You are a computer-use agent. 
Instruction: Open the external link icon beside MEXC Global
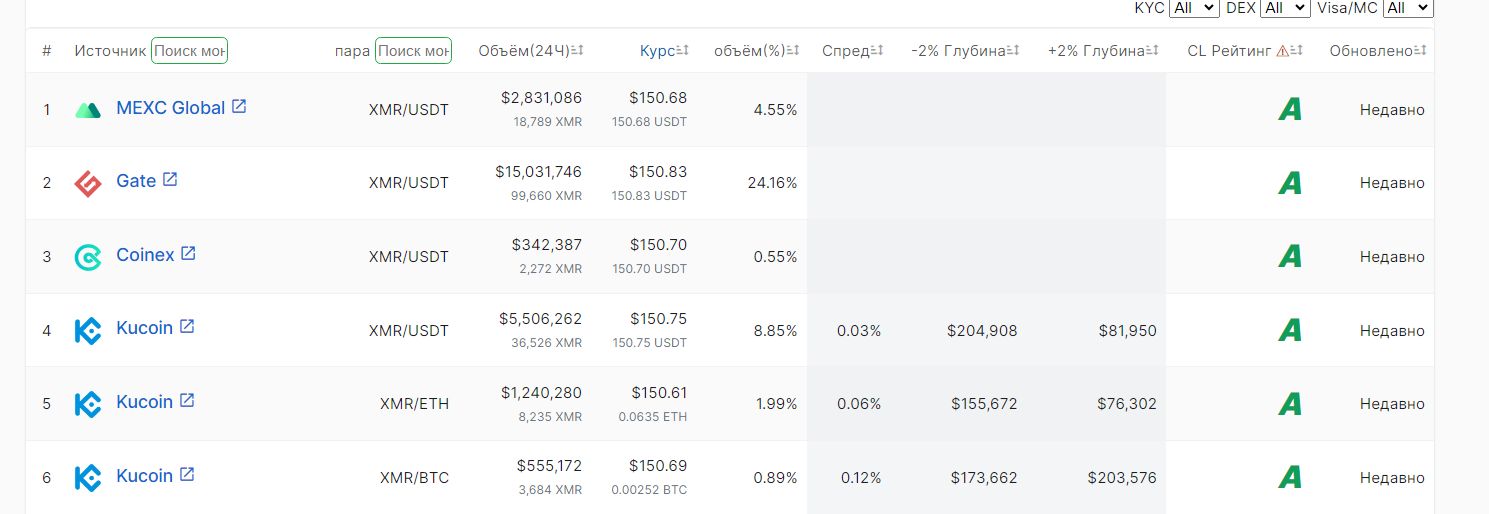pyautogui.click(x=239, y=106)
